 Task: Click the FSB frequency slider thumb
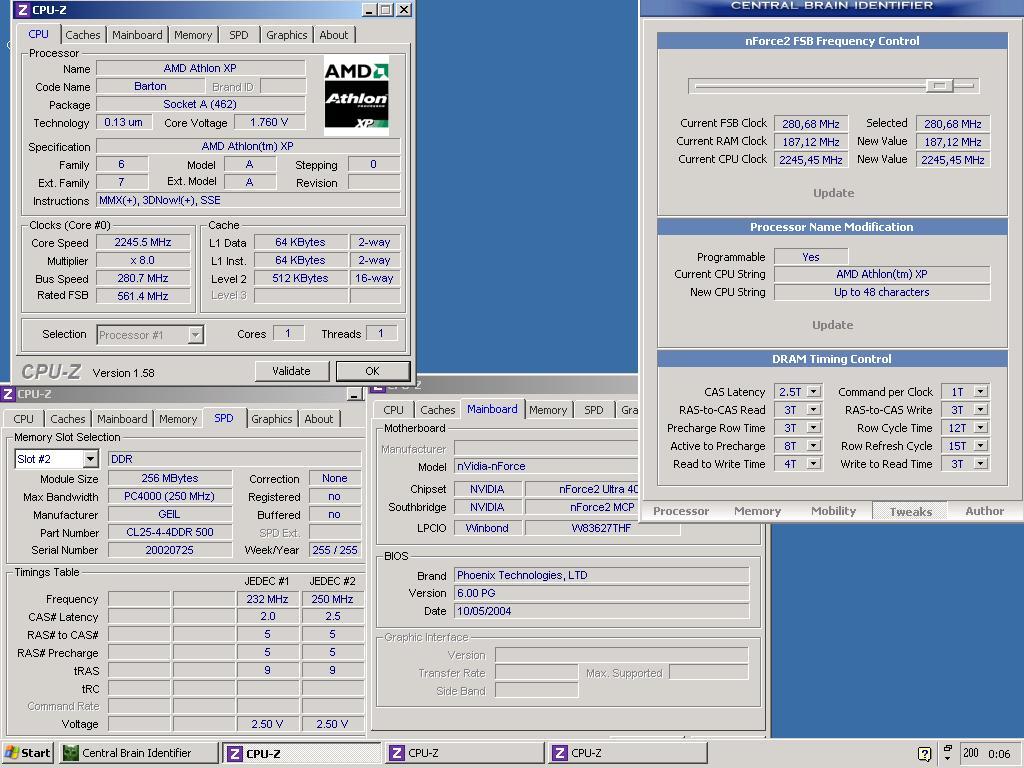pyautogui.click(x=940, y=86)
